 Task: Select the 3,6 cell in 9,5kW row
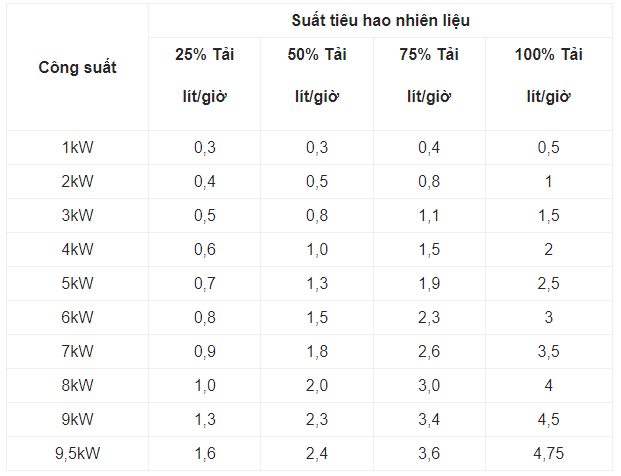tap(428, 454)
